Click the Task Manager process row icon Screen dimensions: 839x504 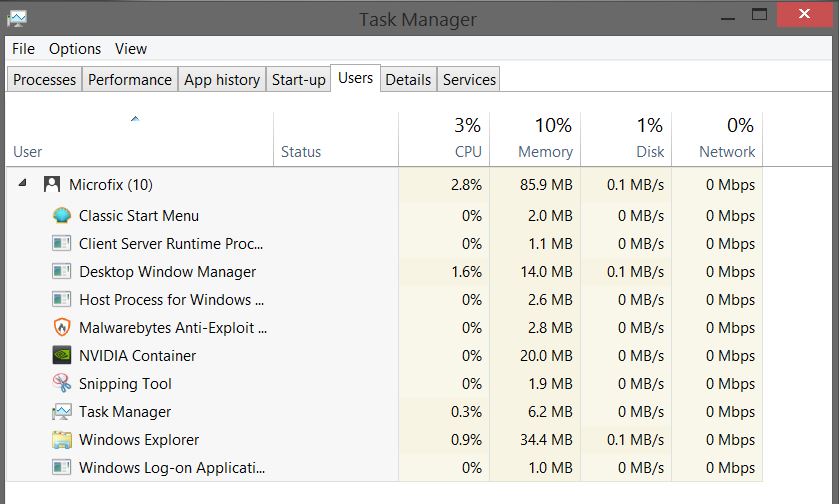[62, 412]
